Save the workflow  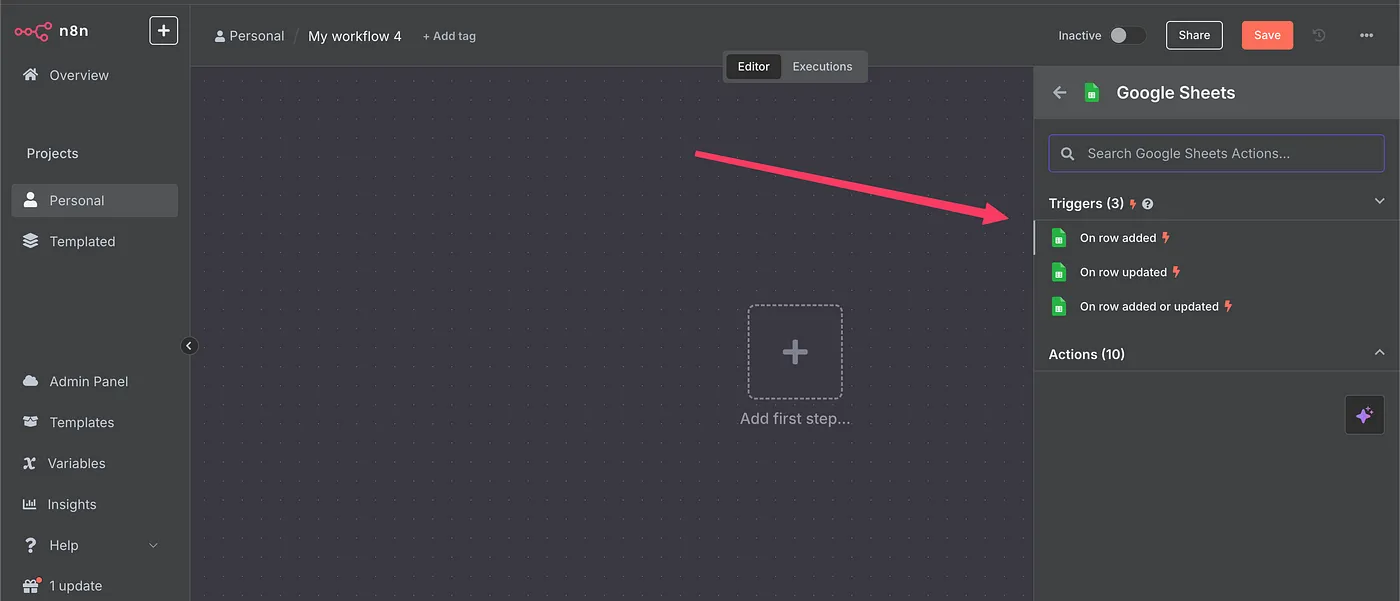tap(1267, 35)
